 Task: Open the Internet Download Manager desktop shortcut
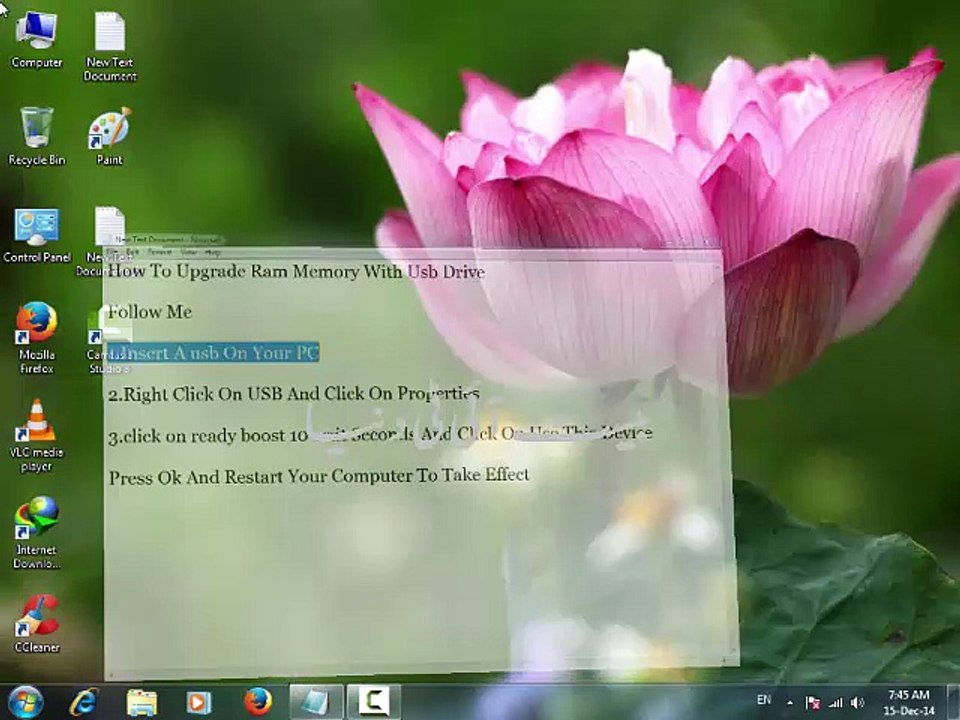coord(36,533)
